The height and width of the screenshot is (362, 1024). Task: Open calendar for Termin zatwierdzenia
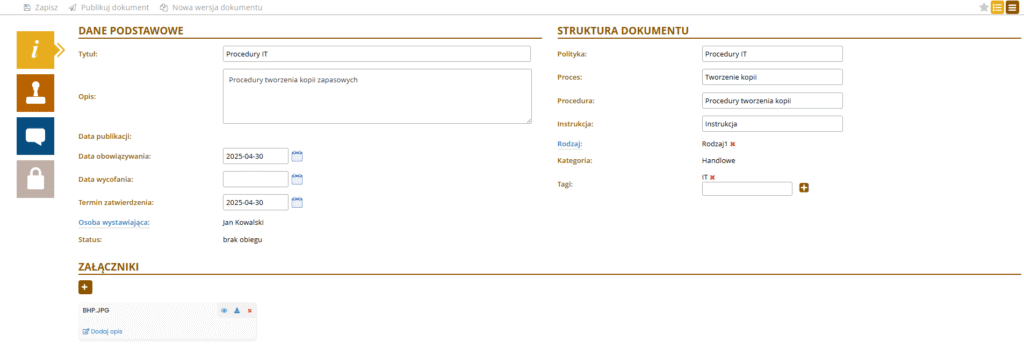click(297, 203)
